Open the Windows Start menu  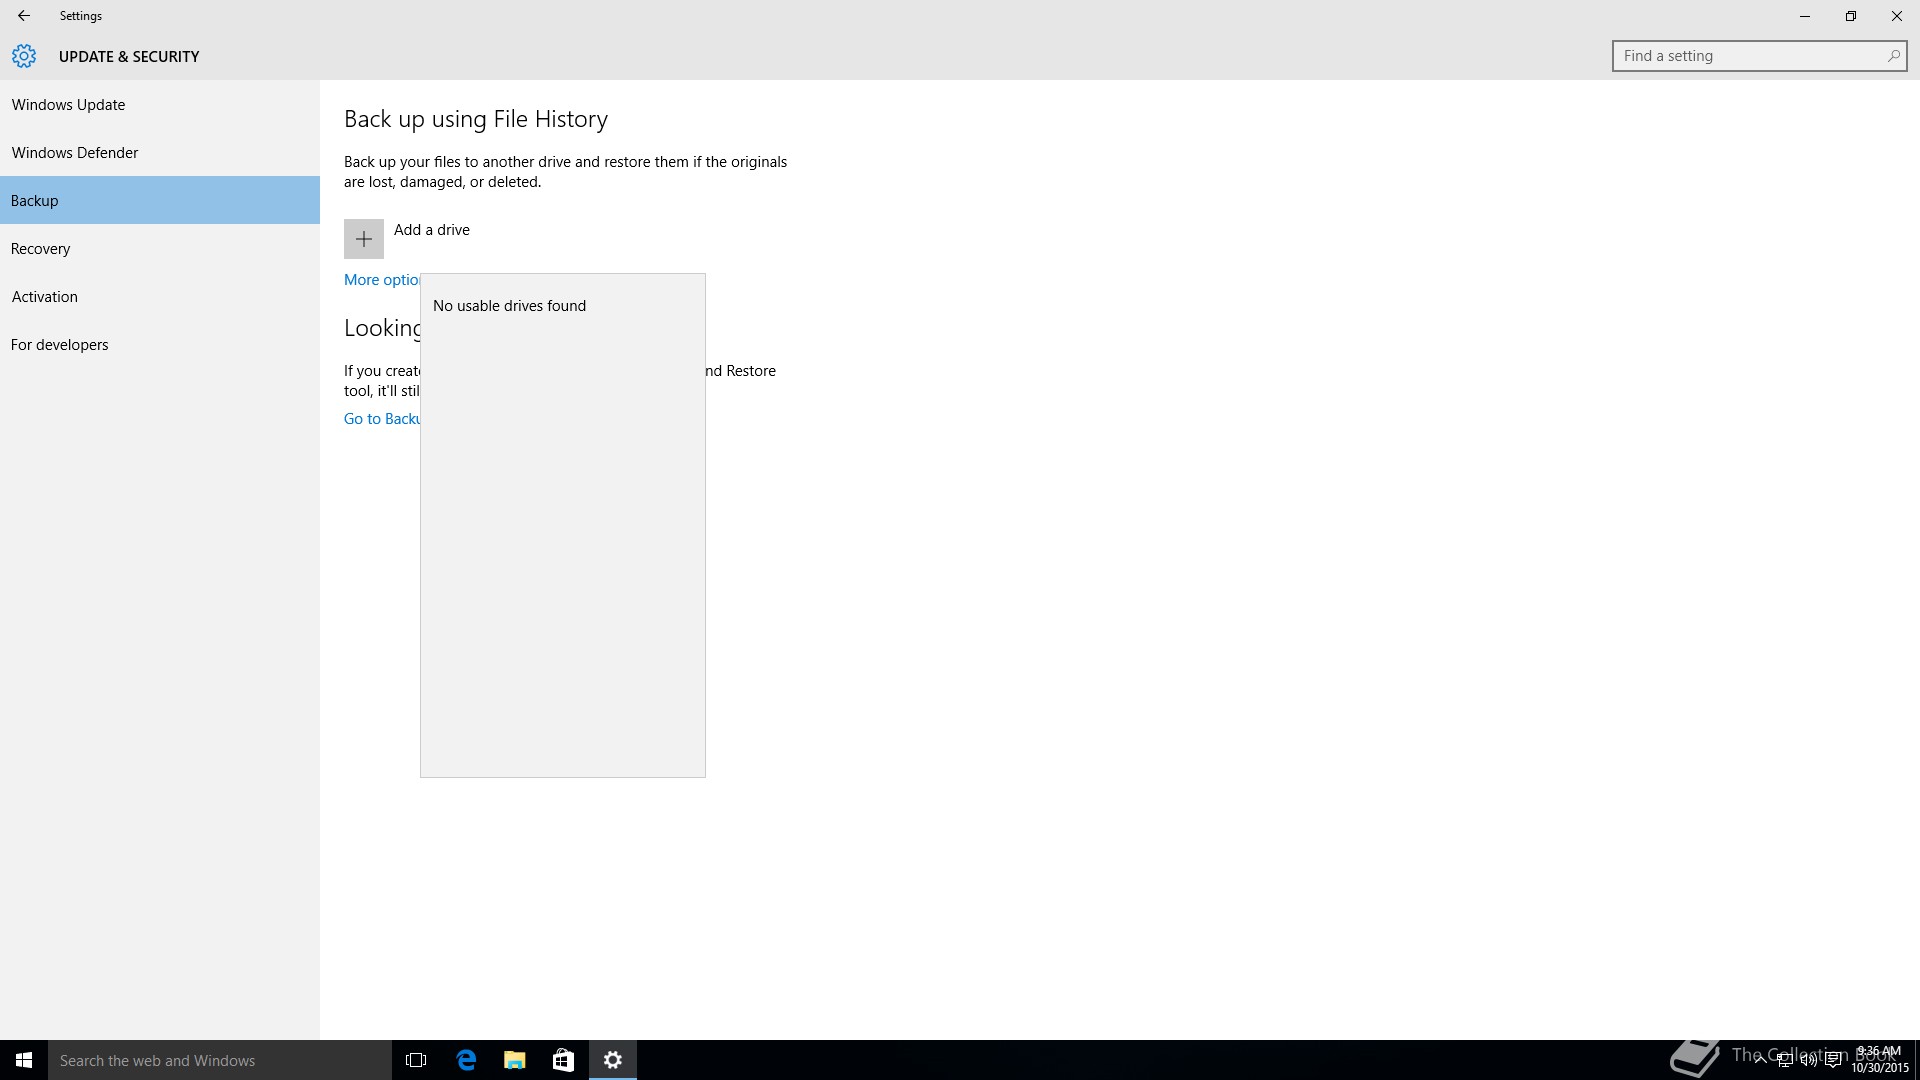coord(24,1060)
